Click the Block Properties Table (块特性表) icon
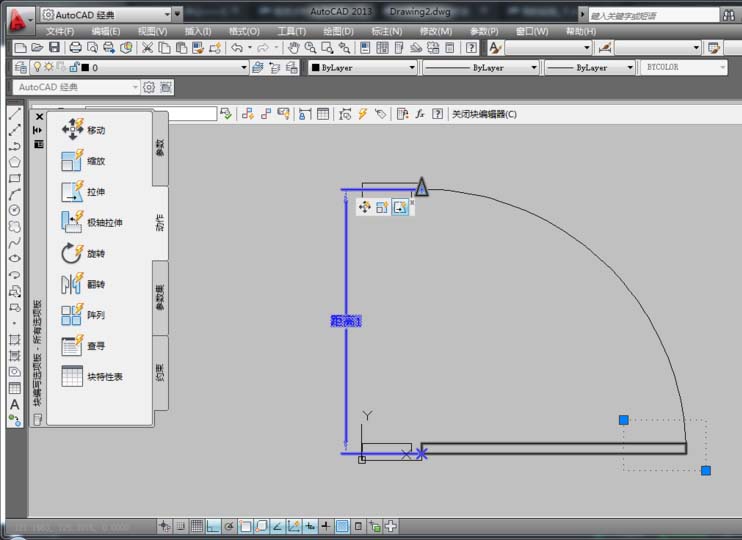Viewport: 742px width, 540px height. (73, 377)
